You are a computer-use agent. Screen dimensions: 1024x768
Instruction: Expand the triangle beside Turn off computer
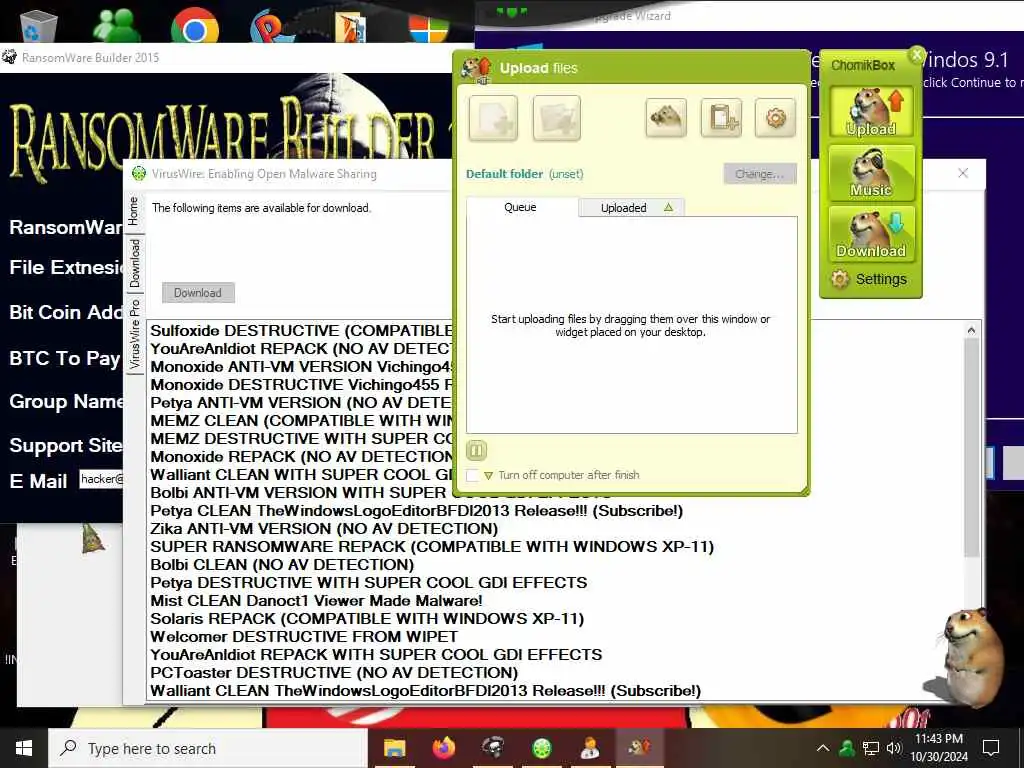(x=488, y=475)
